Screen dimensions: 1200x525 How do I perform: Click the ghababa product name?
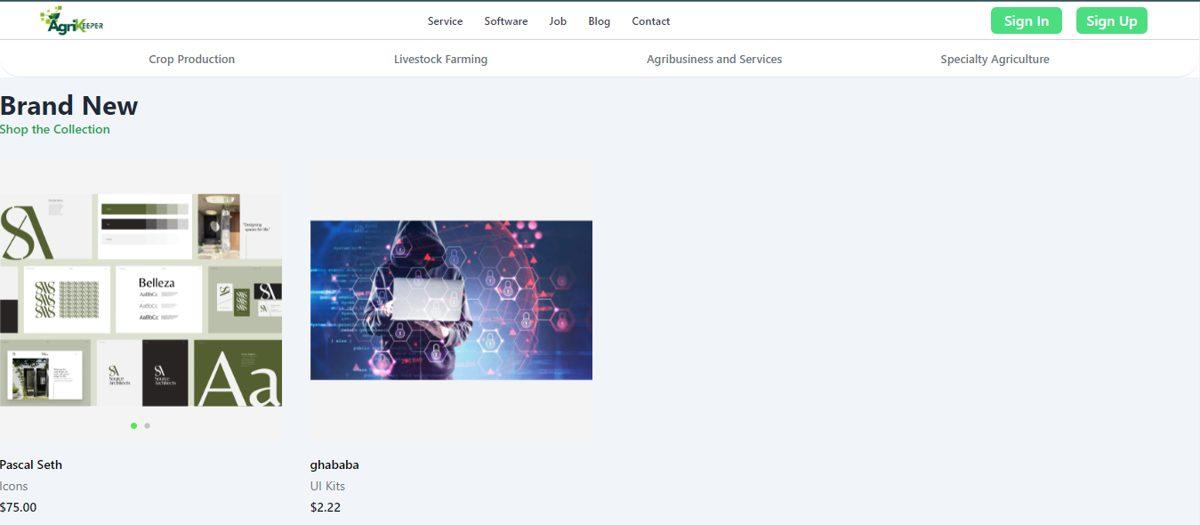pos(335,465)
